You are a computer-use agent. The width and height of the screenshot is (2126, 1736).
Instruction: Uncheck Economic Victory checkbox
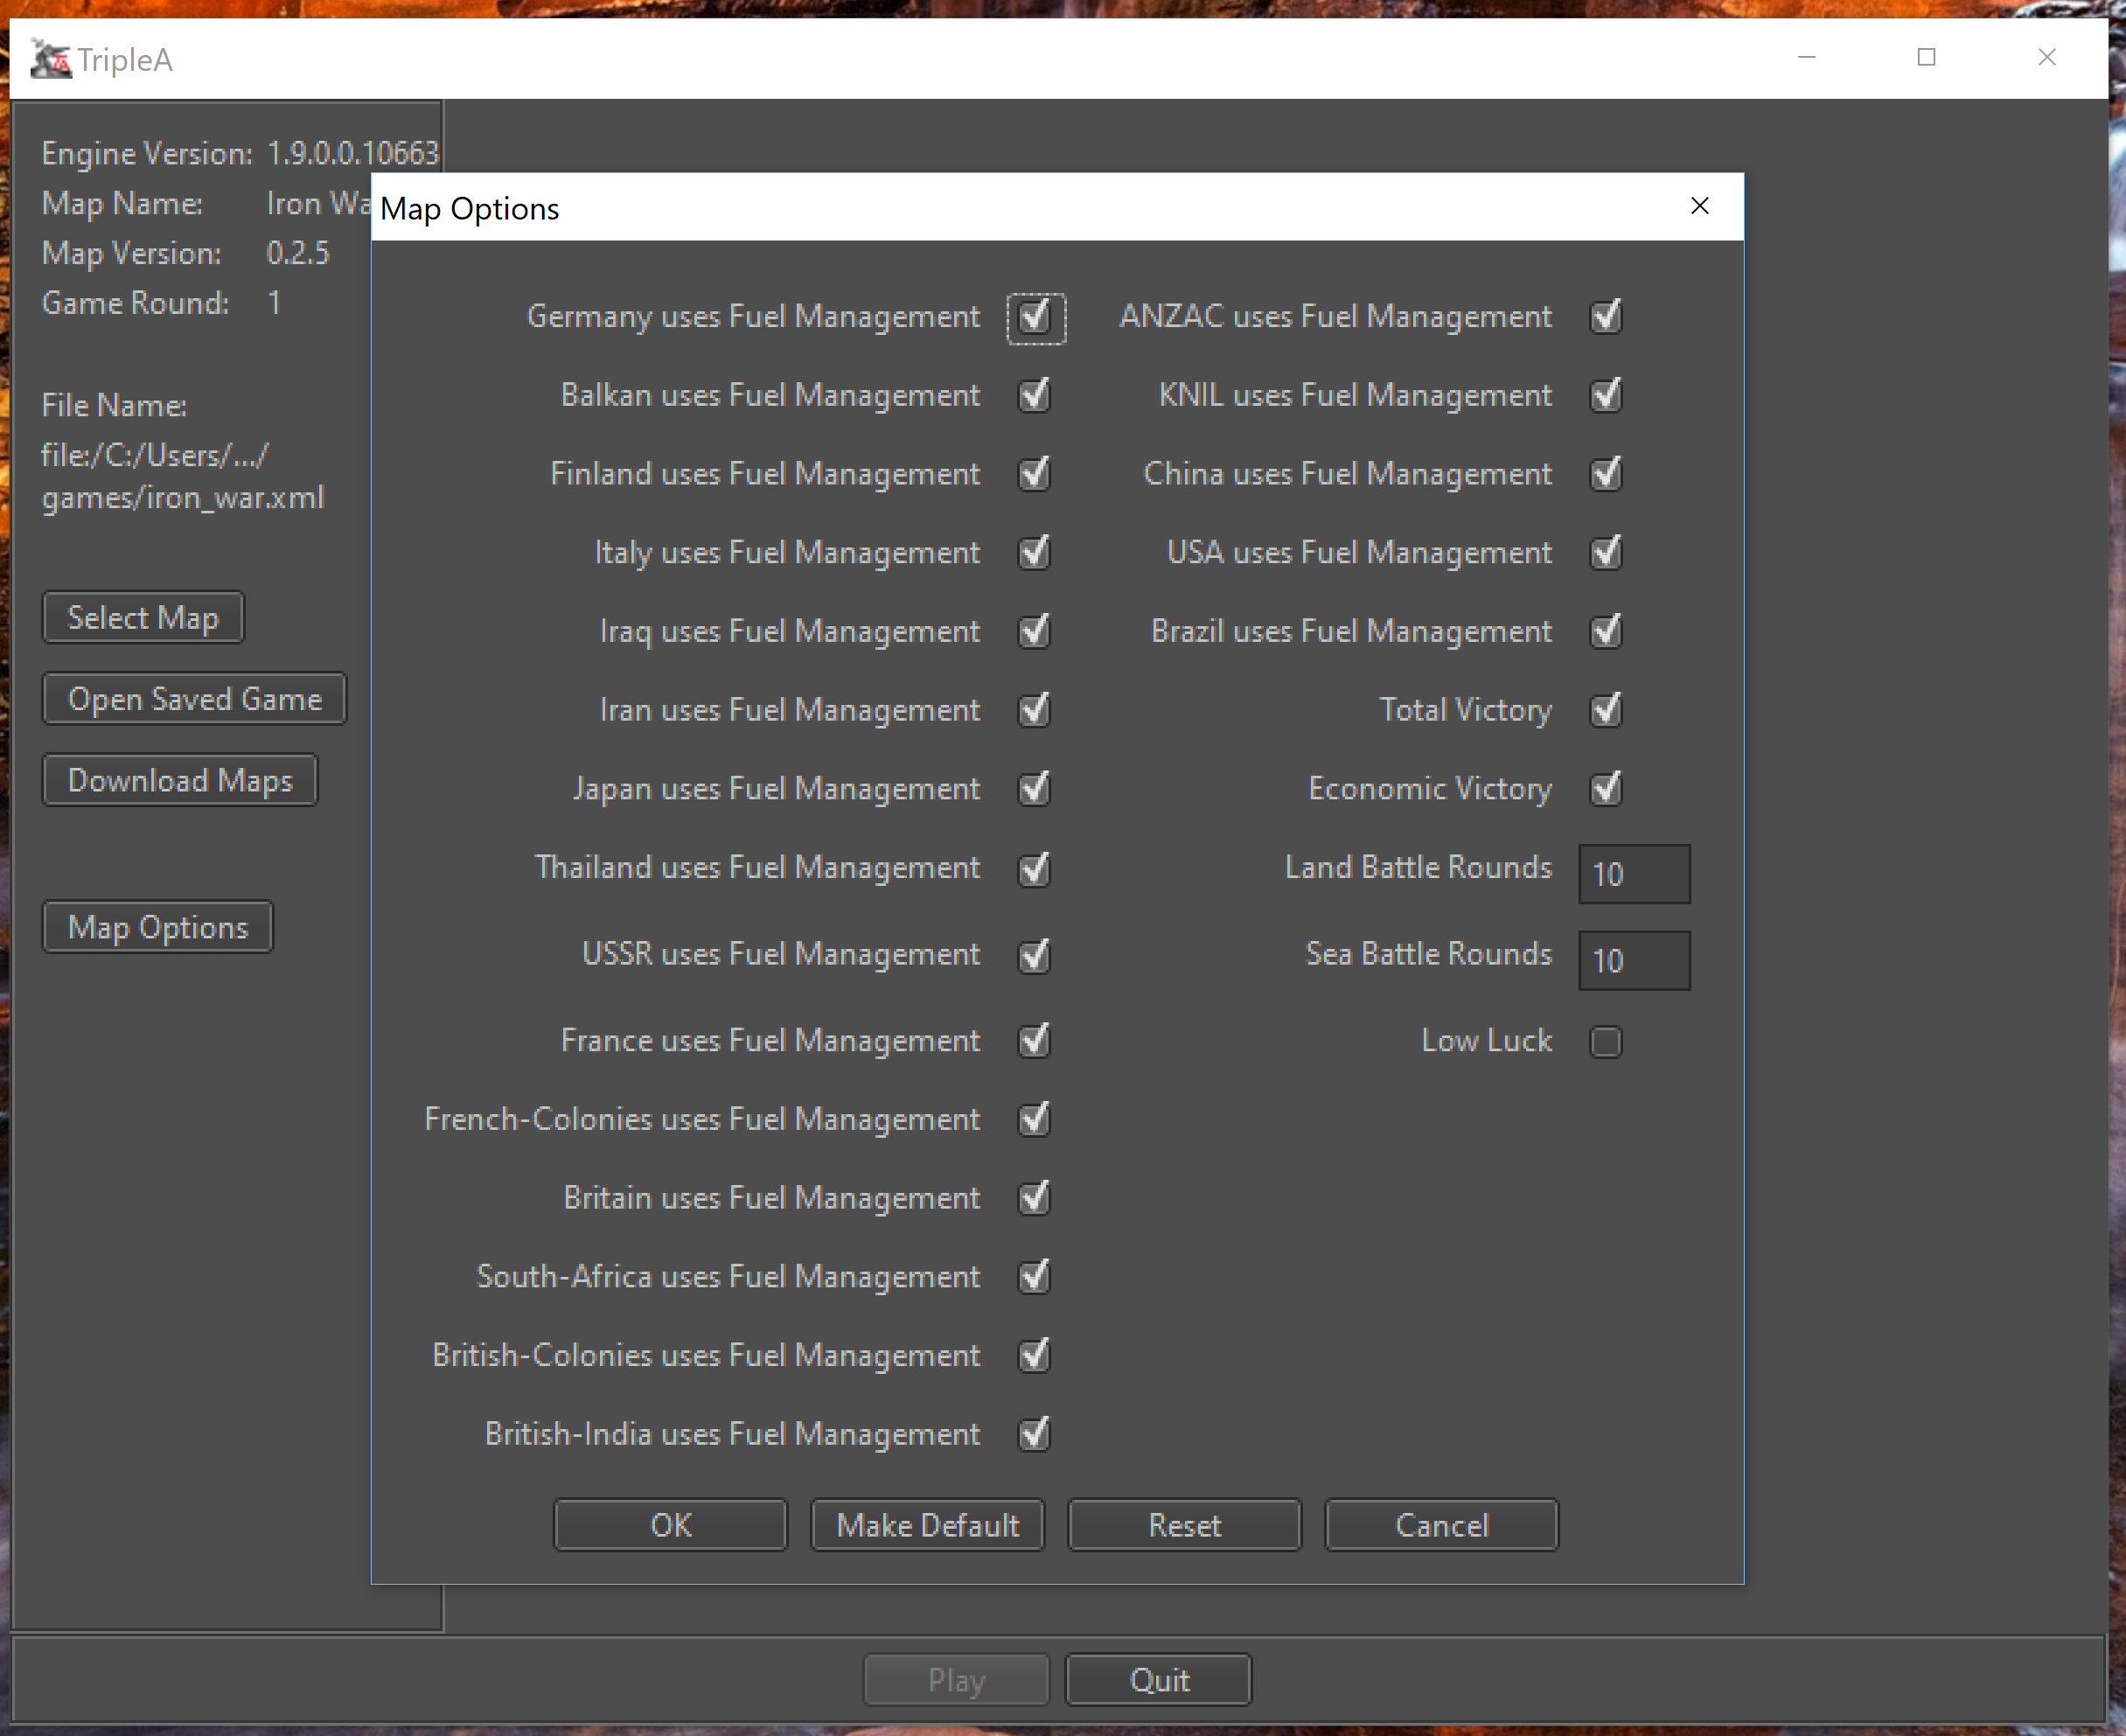[1606, 789]
